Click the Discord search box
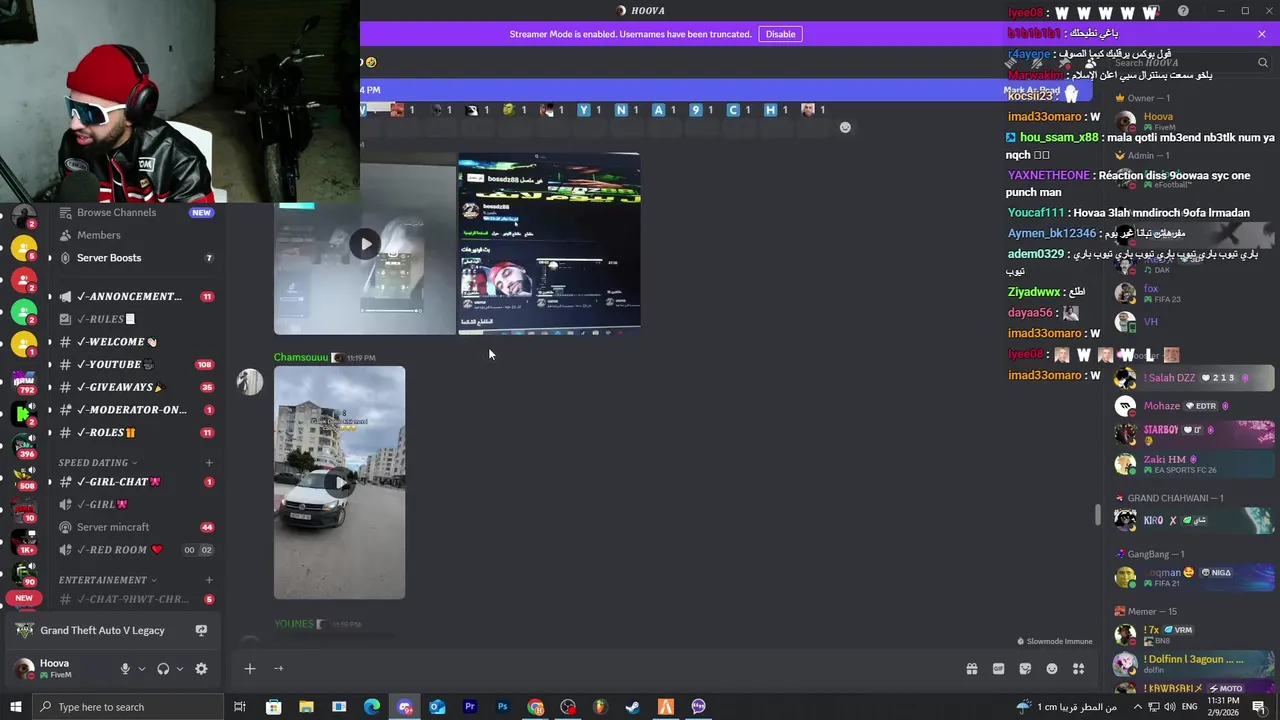This screenshot has width=1280, height=720. click(x=1190, y=62)
